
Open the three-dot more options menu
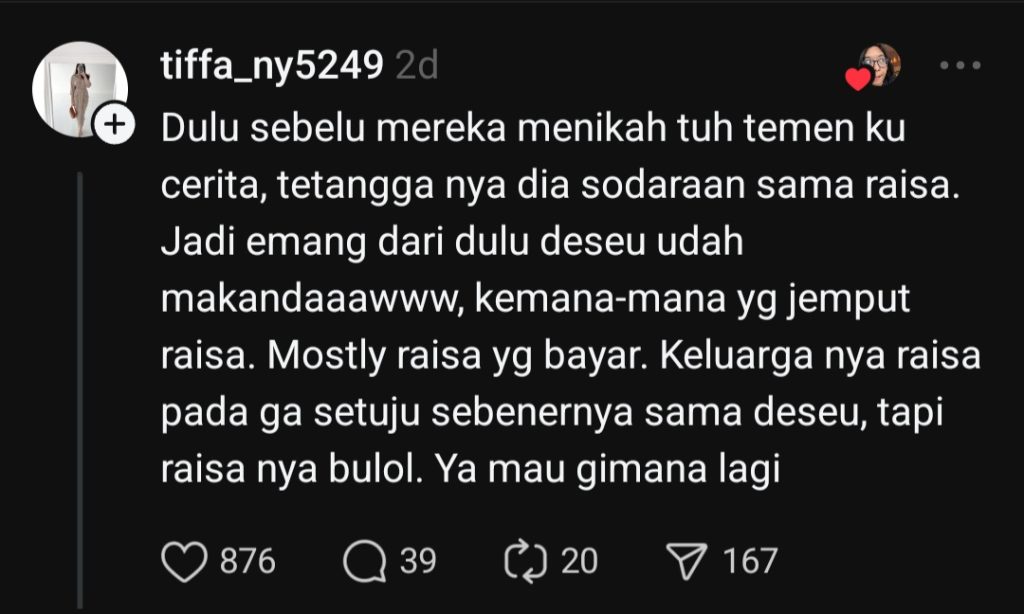[x=960, y=65]
